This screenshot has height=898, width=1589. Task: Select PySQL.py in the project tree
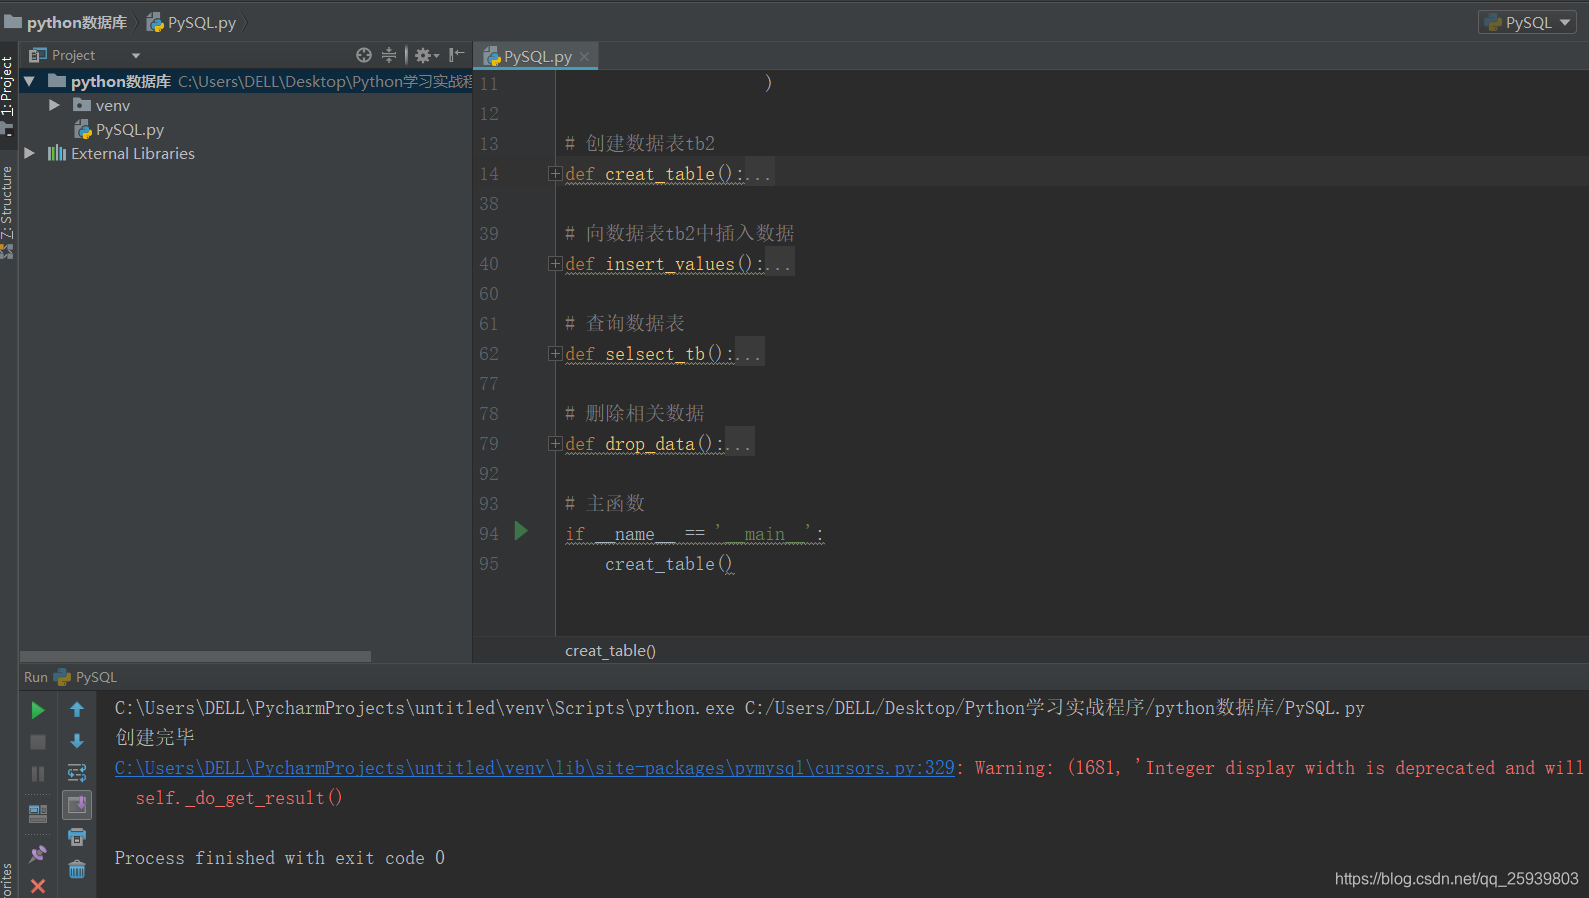point(130,130)
